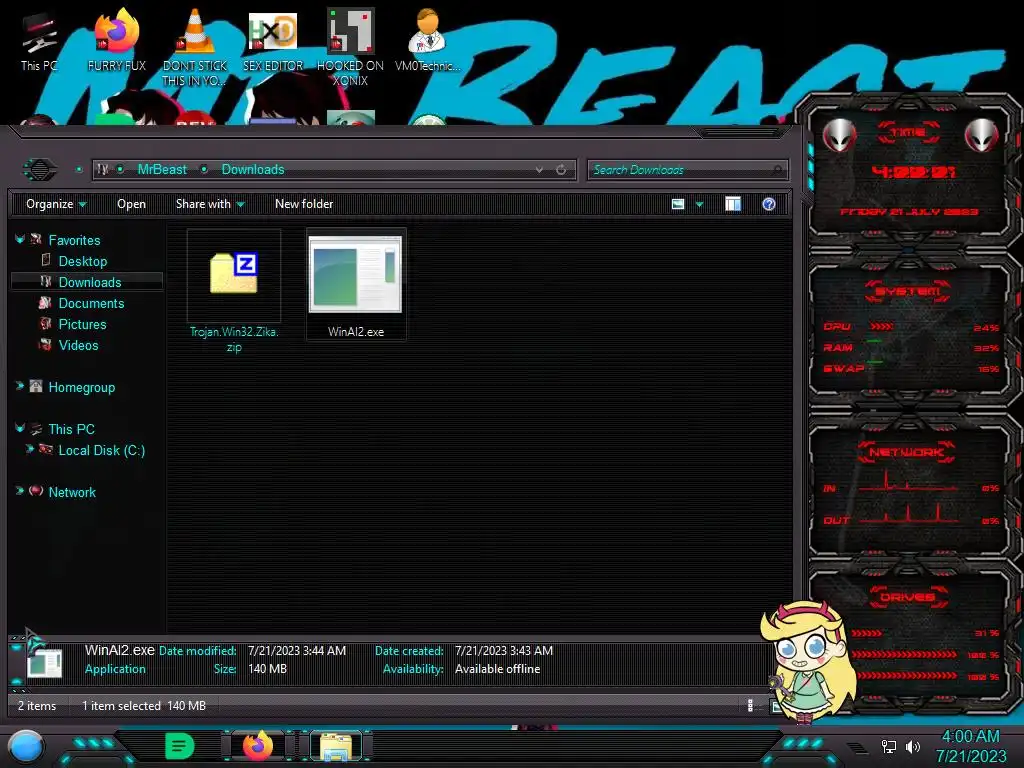Open VM0Technic desktop icon
Image resolution: width=1024 pixels, height=768 pixels.
point(427,40)
